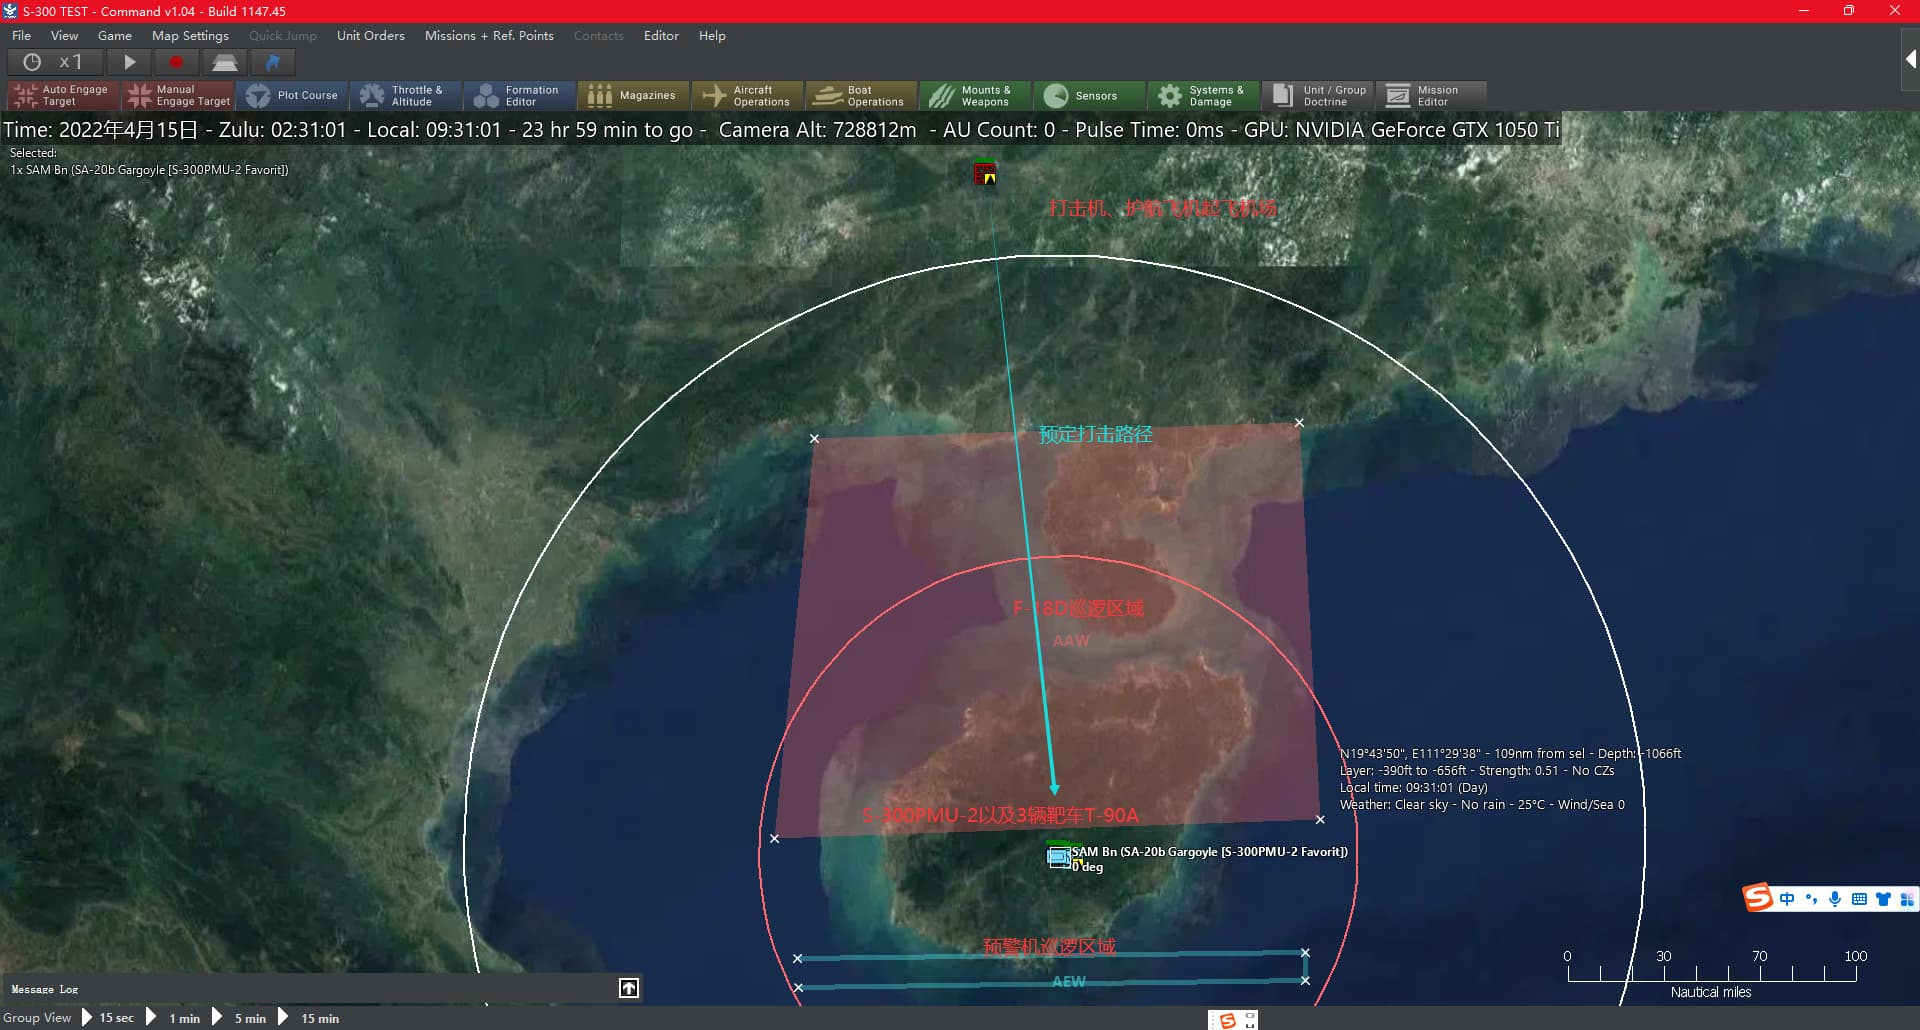Advance simulation by 5 min
The height and width of the screenshot is (1030, 1920).
point(240,1018)
